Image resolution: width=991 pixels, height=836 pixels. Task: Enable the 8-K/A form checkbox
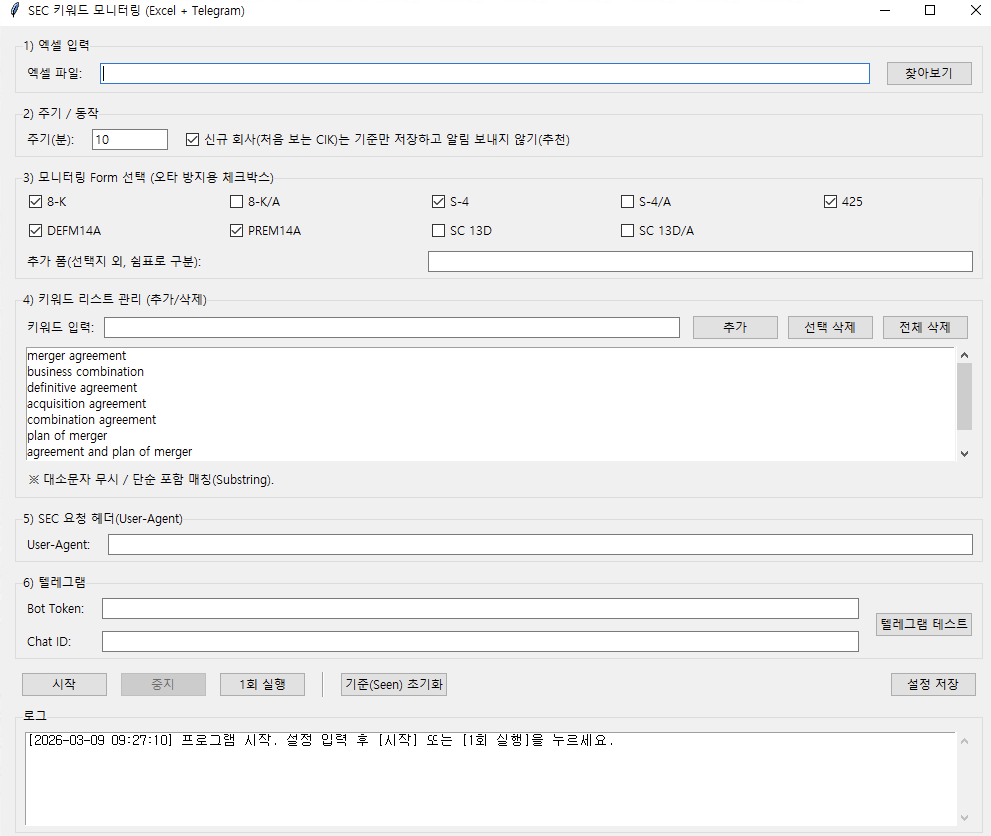coord(237,201)
